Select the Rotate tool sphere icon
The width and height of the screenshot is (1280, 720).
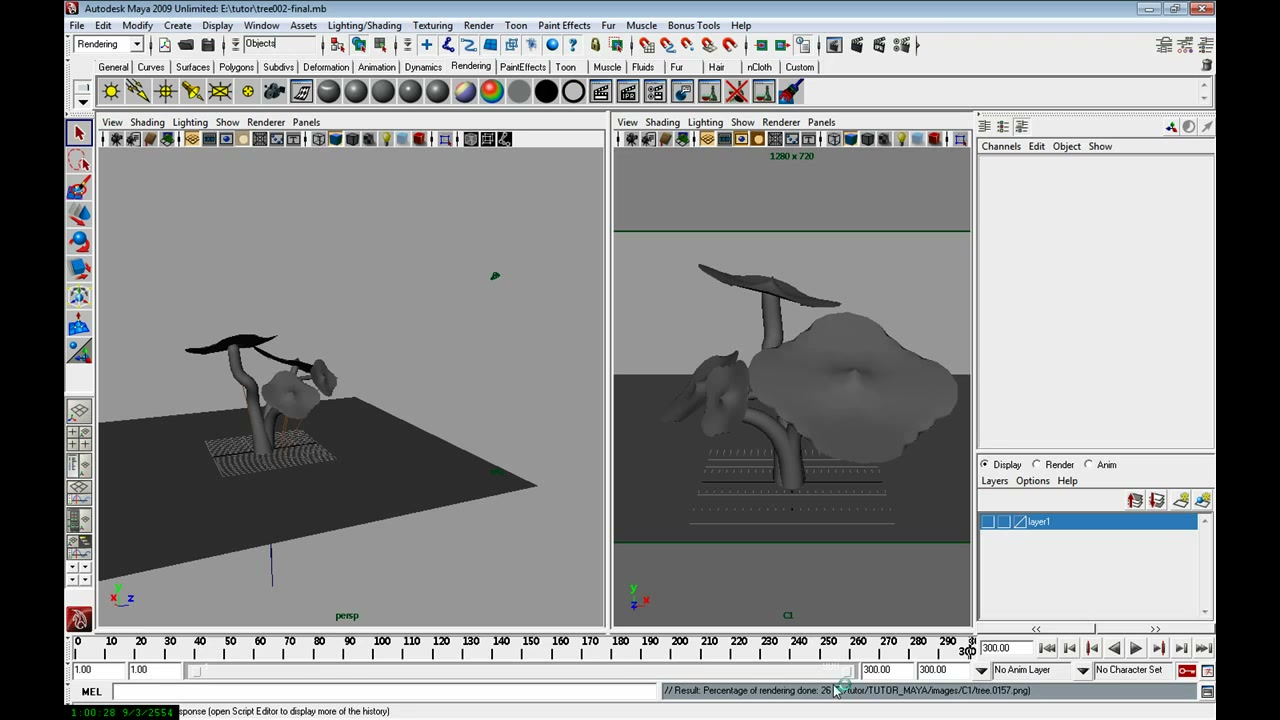pyautogui.click(x=79, y=241)
